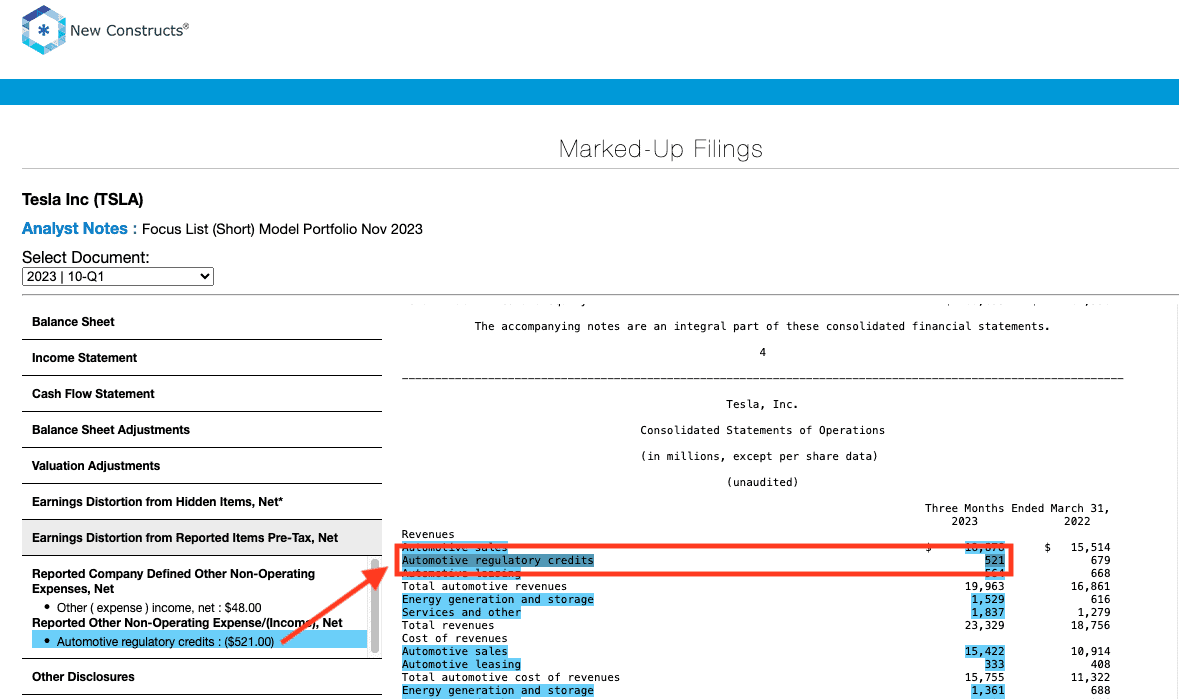Open the Select Document dropdown

point(118,277)
